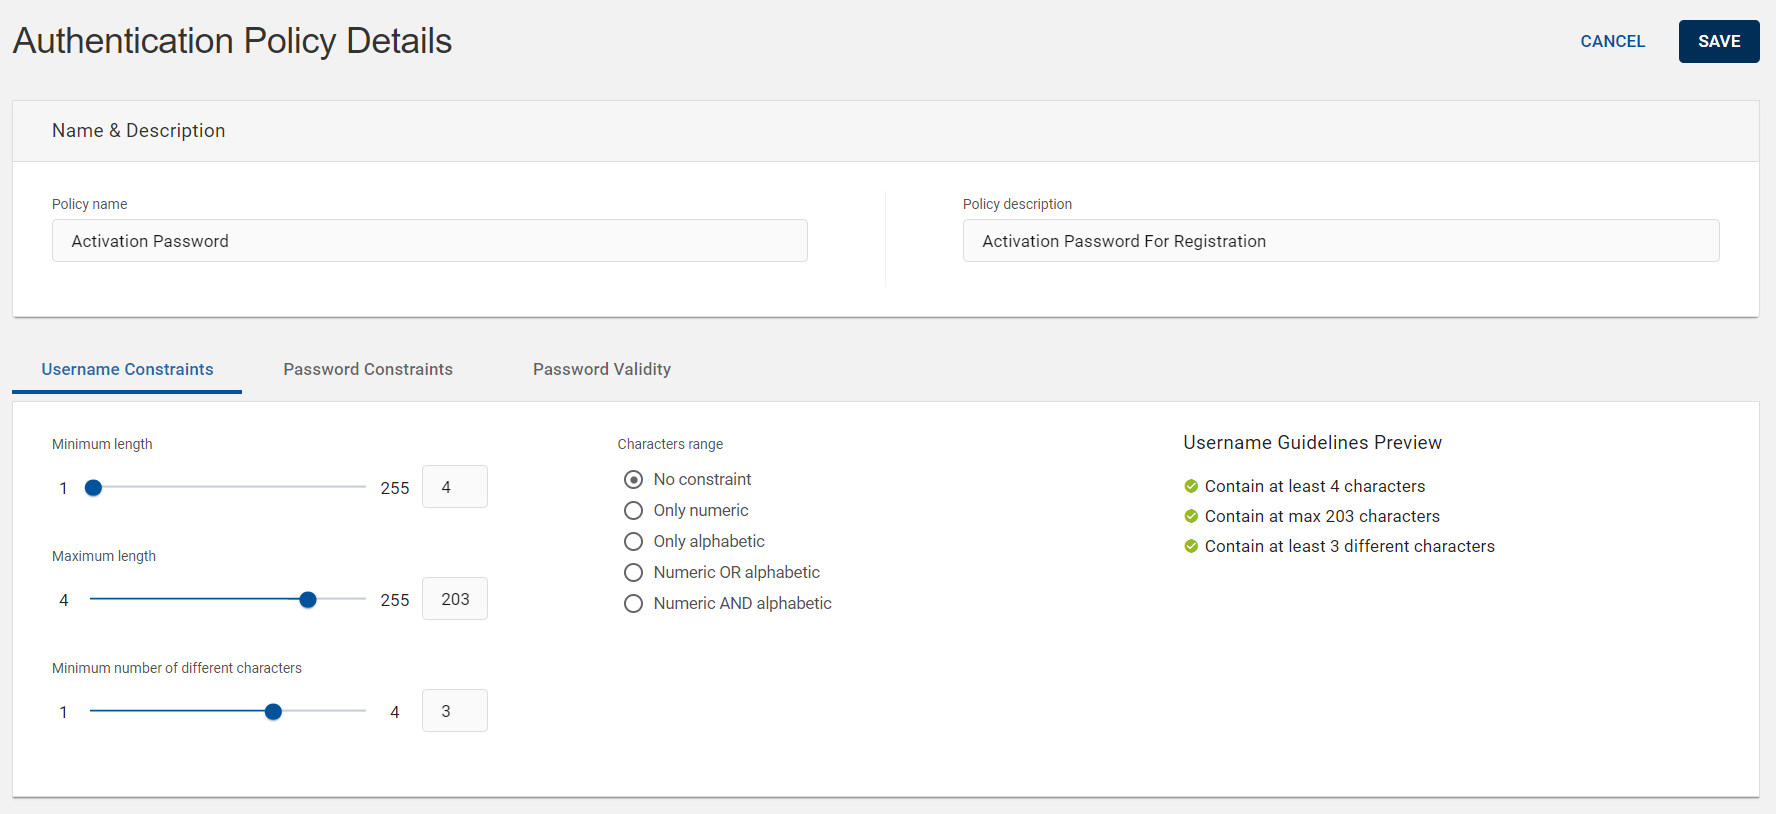The height and width of the screenshot is (814, 1776).
Task: Click the Maximum length value box showing 203
Action: coord(455,599)
